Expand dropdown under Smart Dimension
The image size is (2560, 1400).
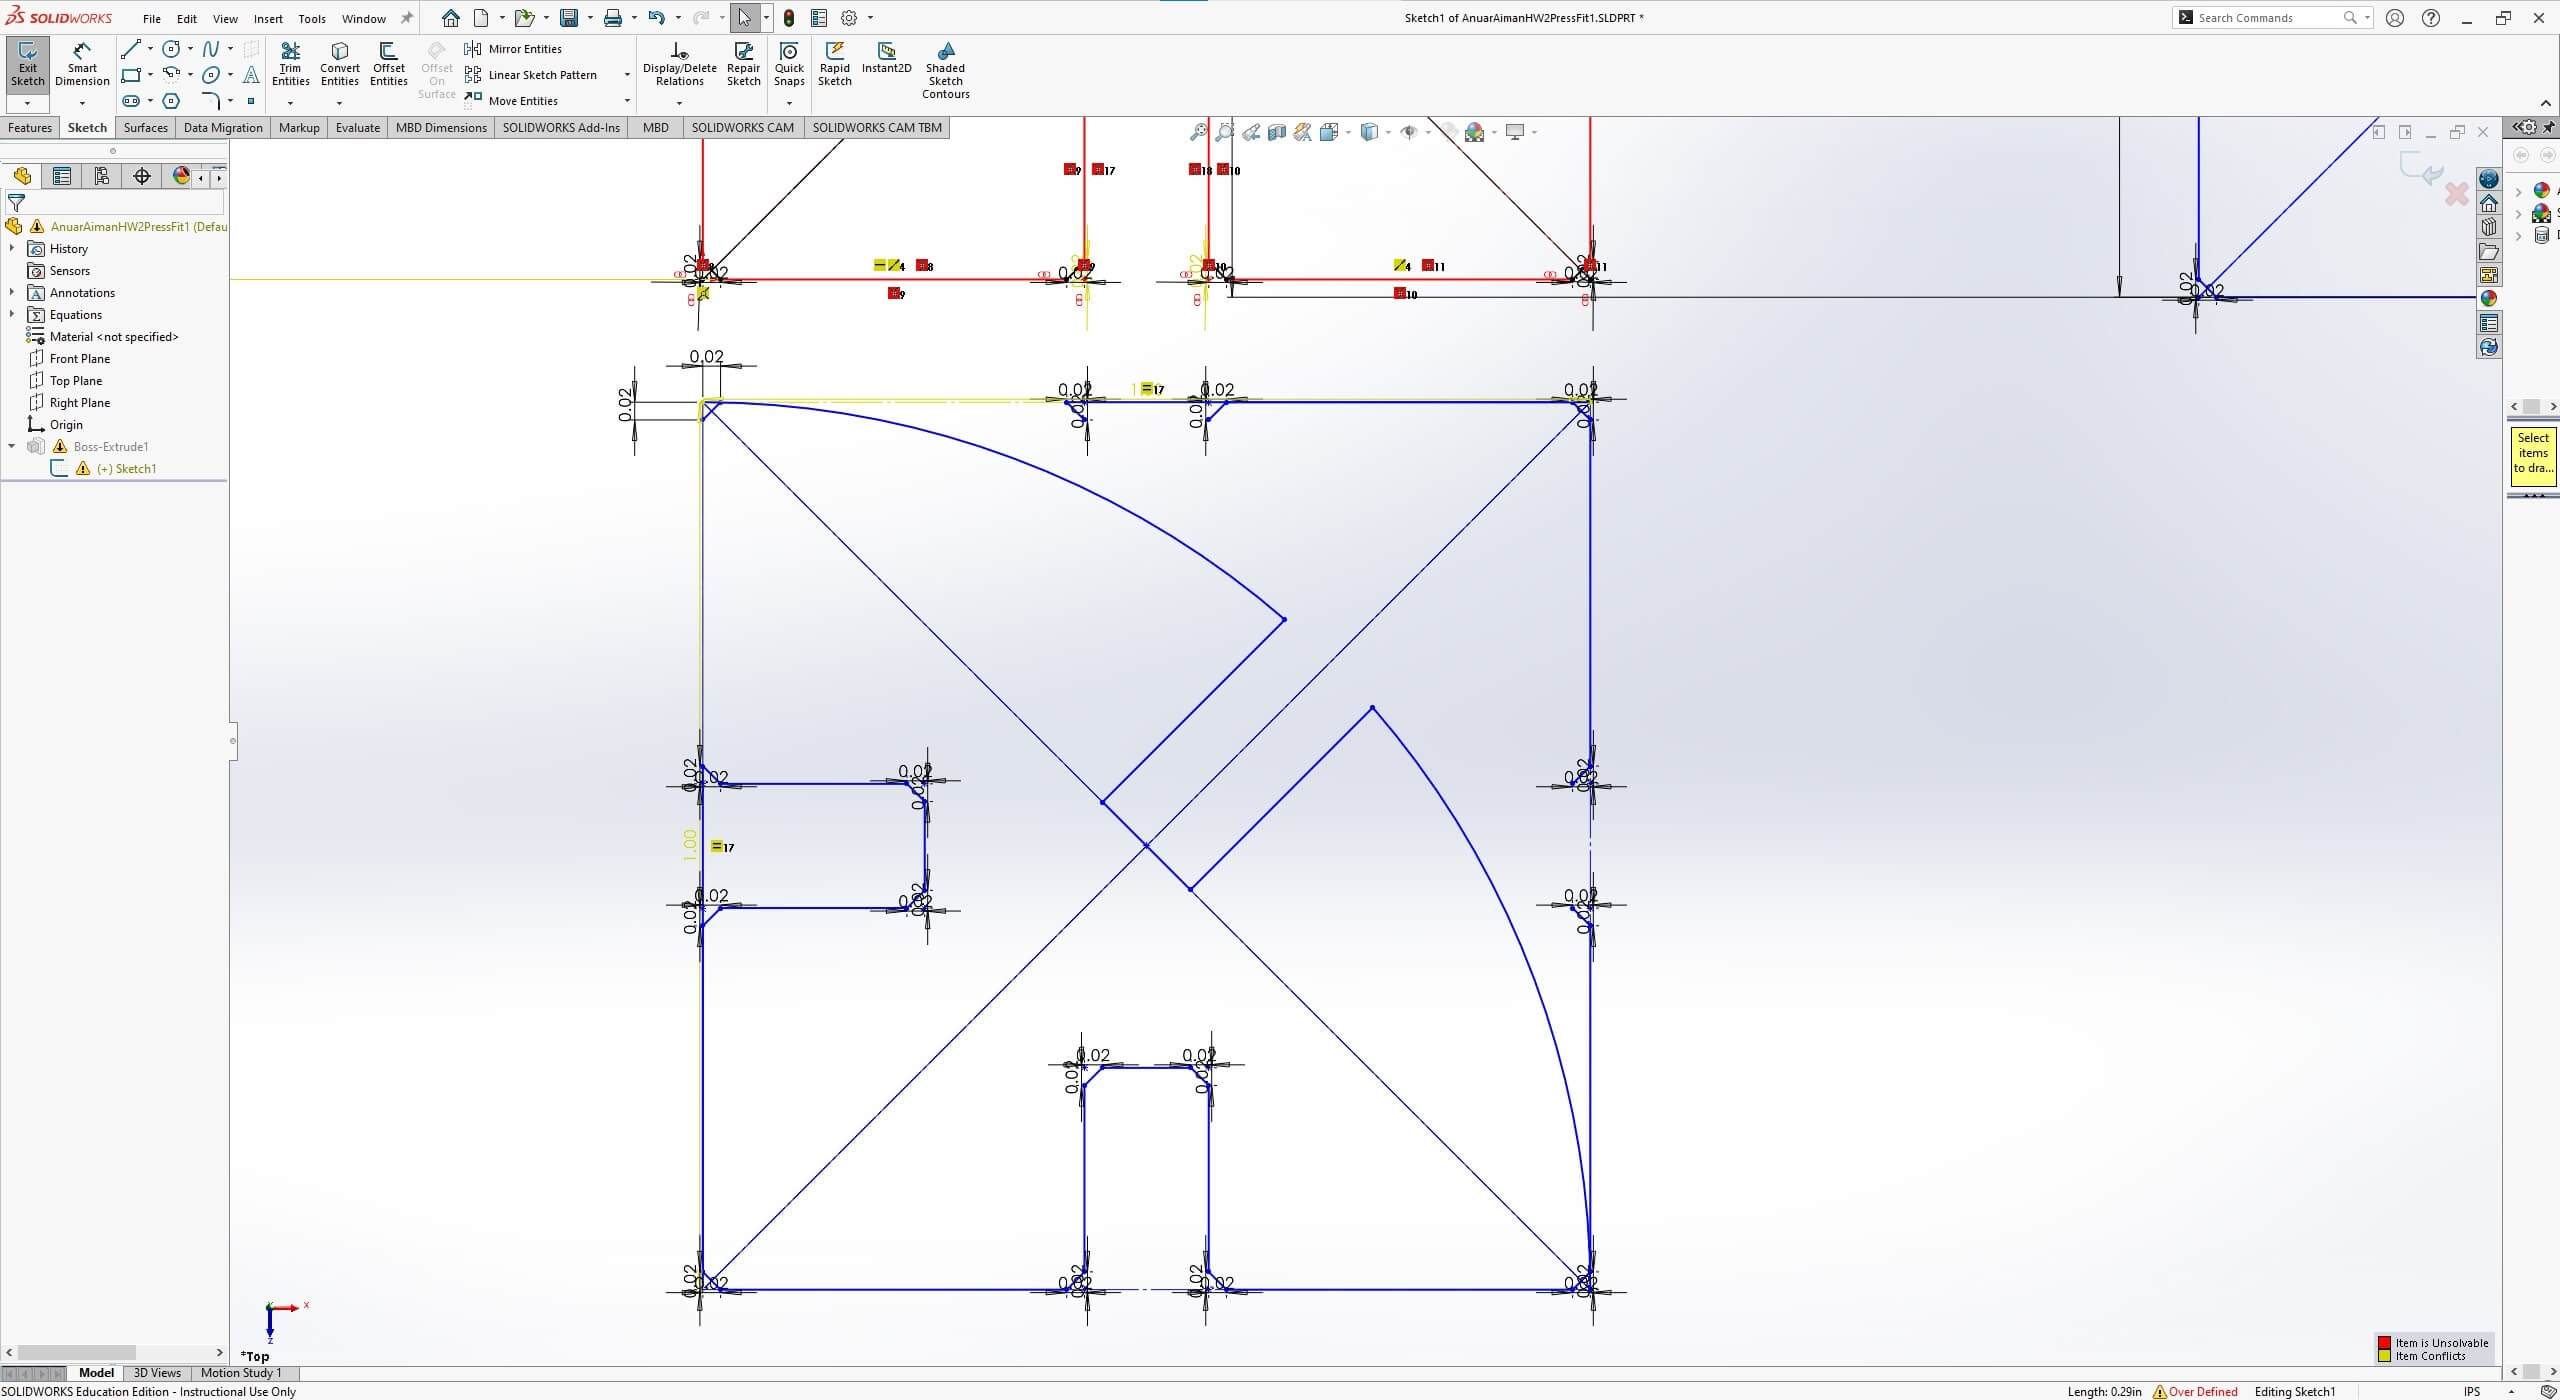pyautogui.click(x=82, y=103)
